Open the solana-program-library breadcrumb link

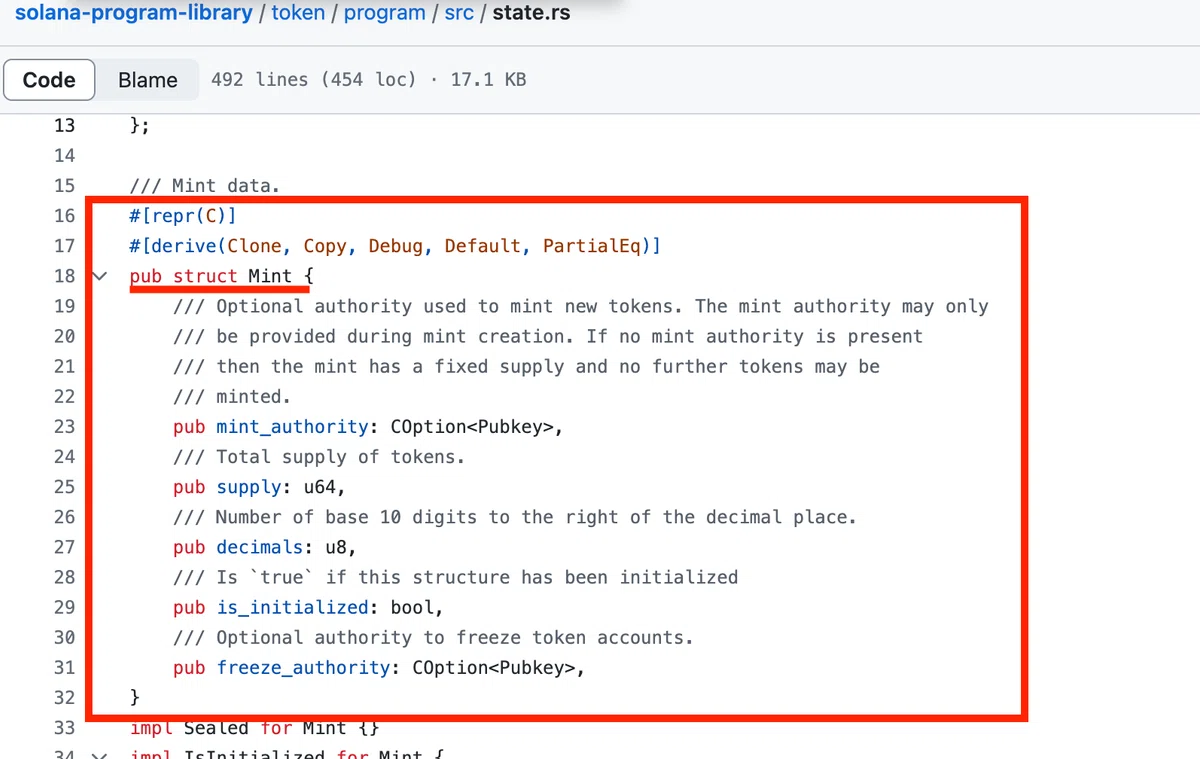point(133,13)
